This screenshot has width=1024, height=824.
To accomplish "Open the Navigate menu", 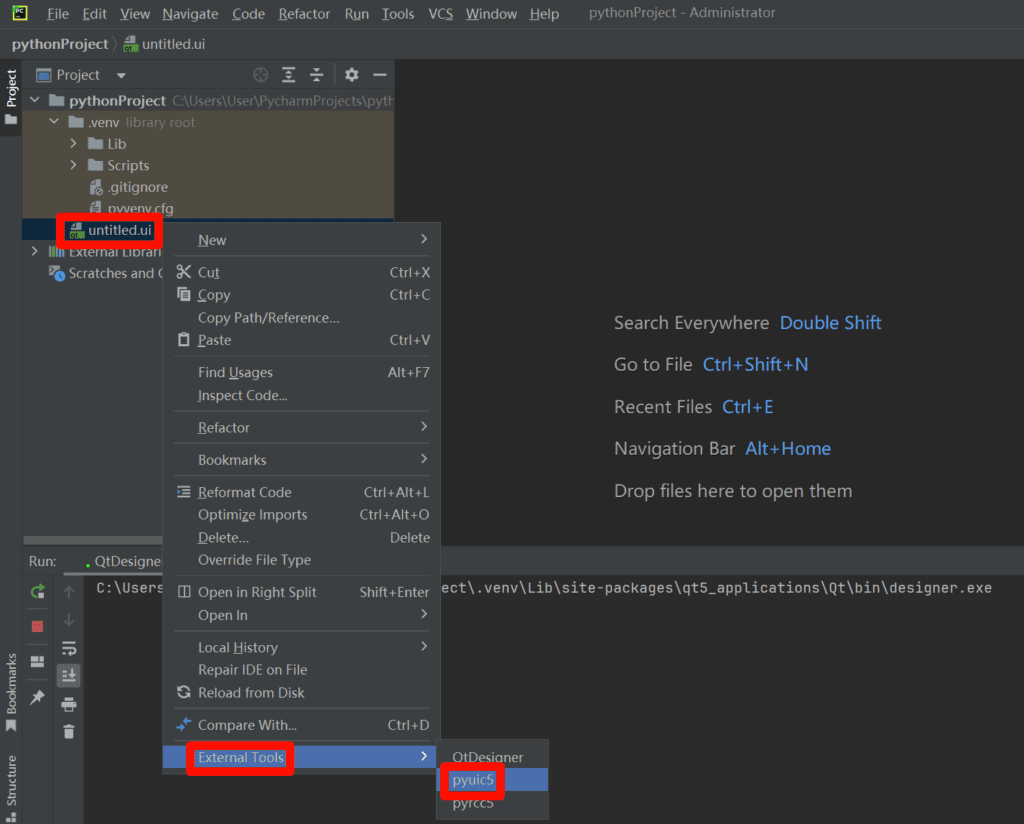I will pos(190,14).
